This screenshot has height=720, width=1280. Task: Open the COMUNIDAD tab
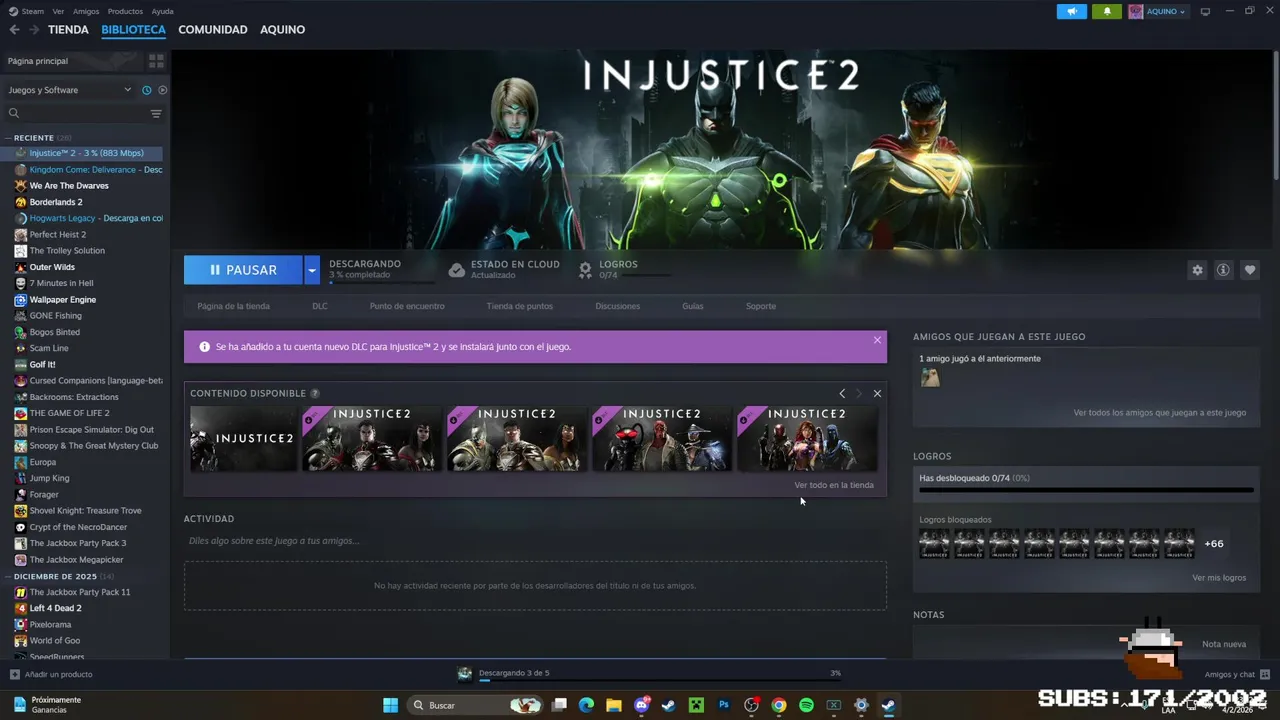212,30
